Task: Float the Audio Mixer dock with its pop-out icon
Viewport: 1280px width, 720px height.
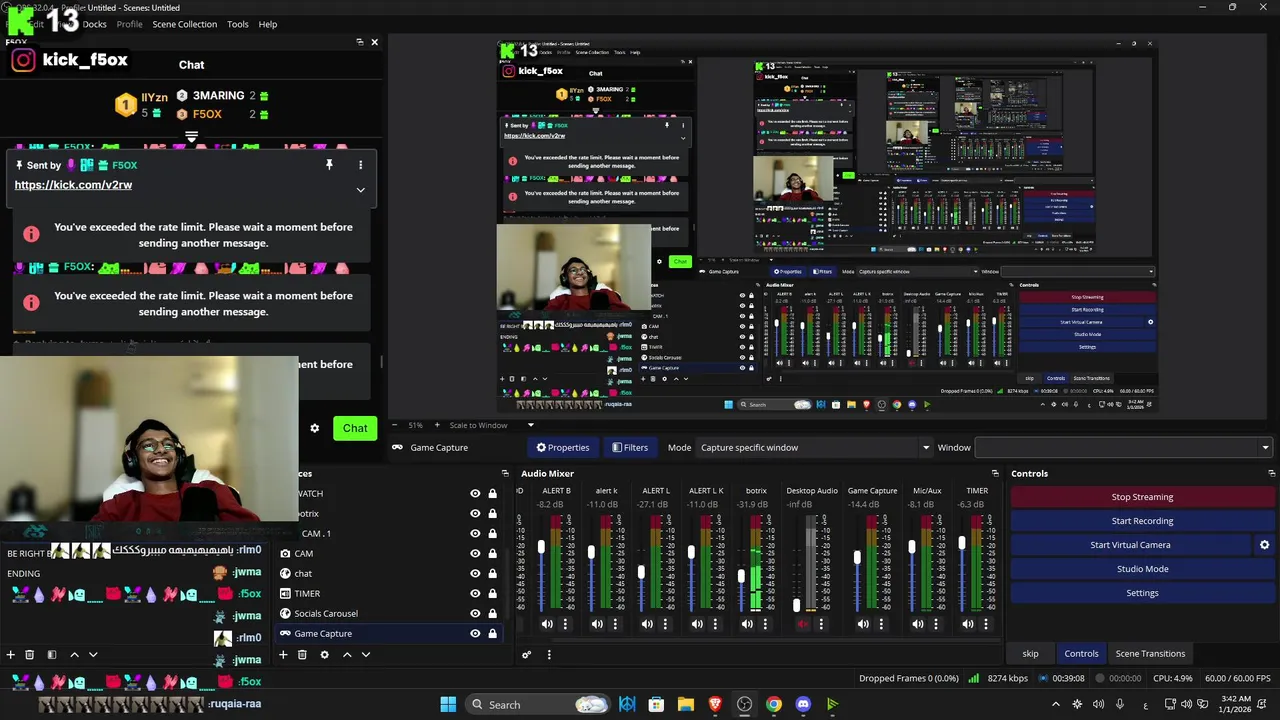Action: [995, 473]
